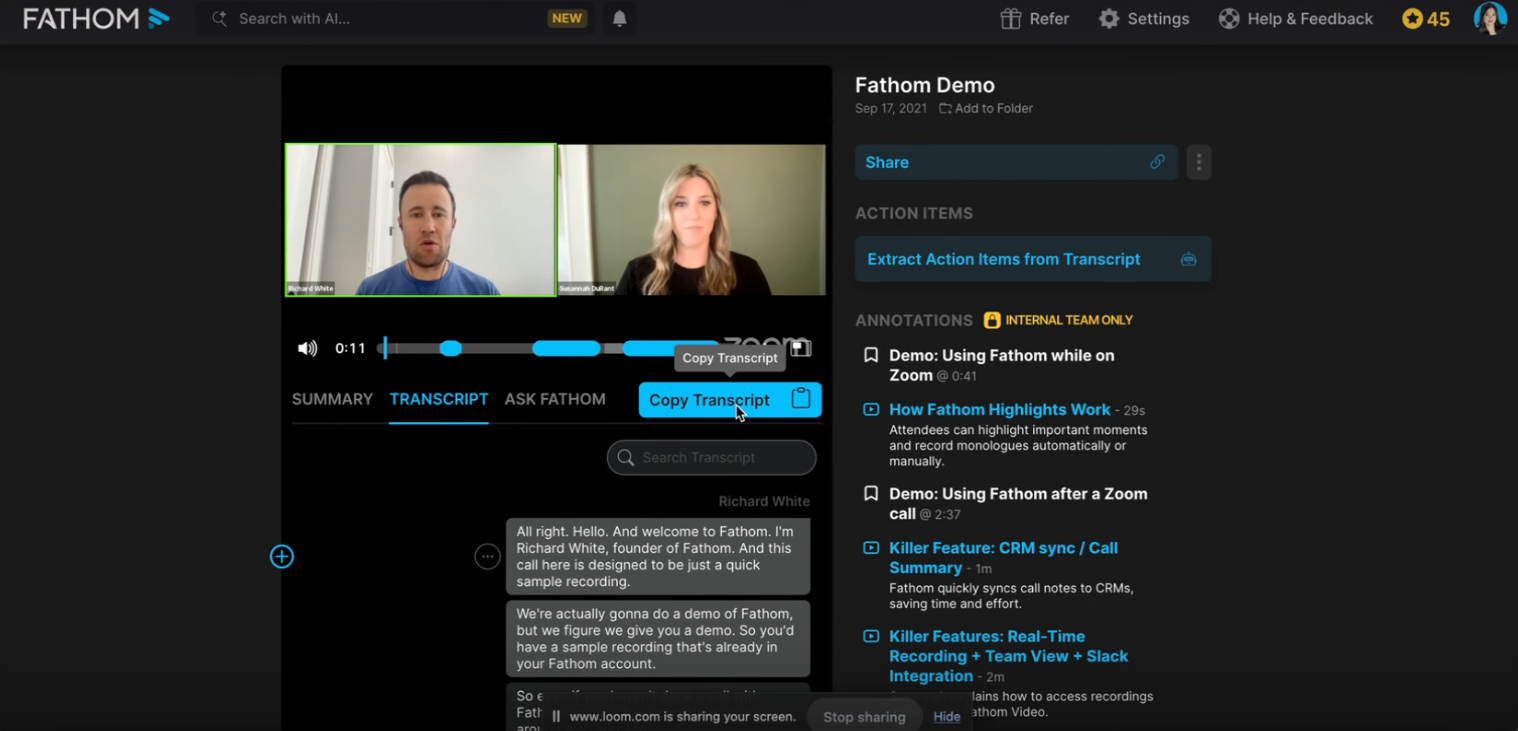Click the Fathom logo in the header
The width and height of the screenshot is (1518, 731).
click(96, 18)
